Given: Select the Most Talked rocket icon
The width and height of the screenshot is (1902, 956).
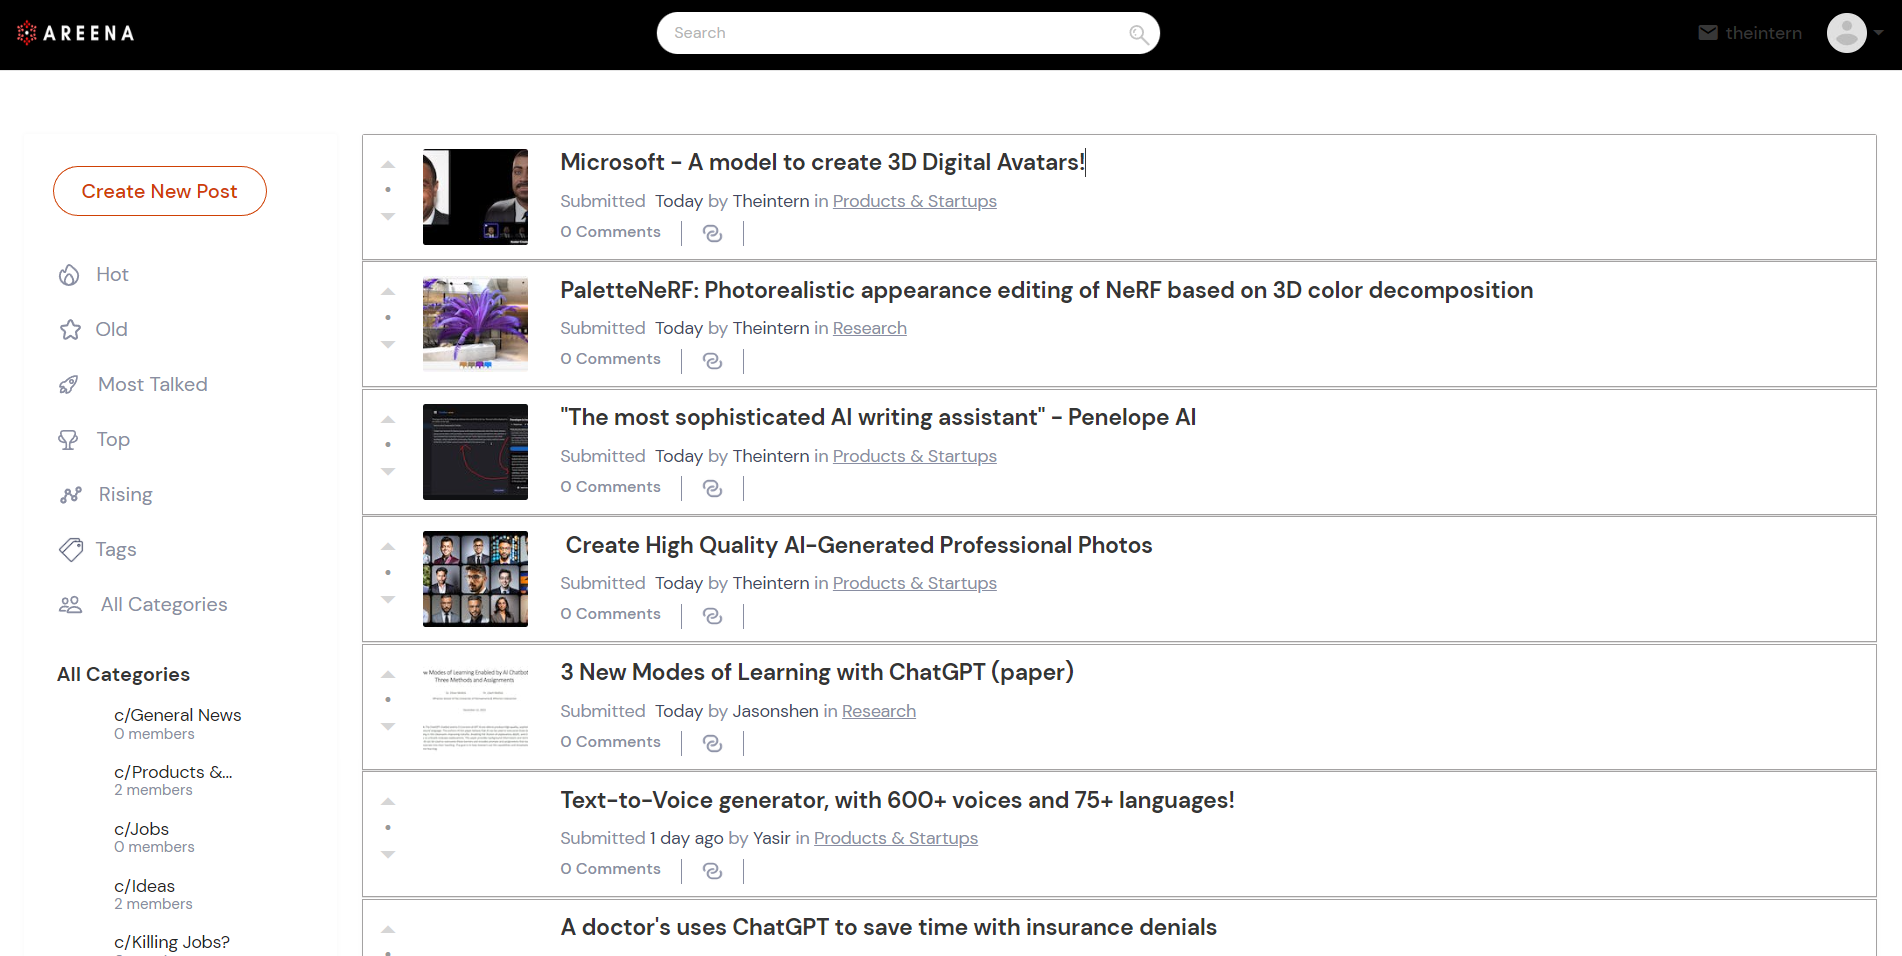Looking at the screenshot, I should (x=69, y=385).
